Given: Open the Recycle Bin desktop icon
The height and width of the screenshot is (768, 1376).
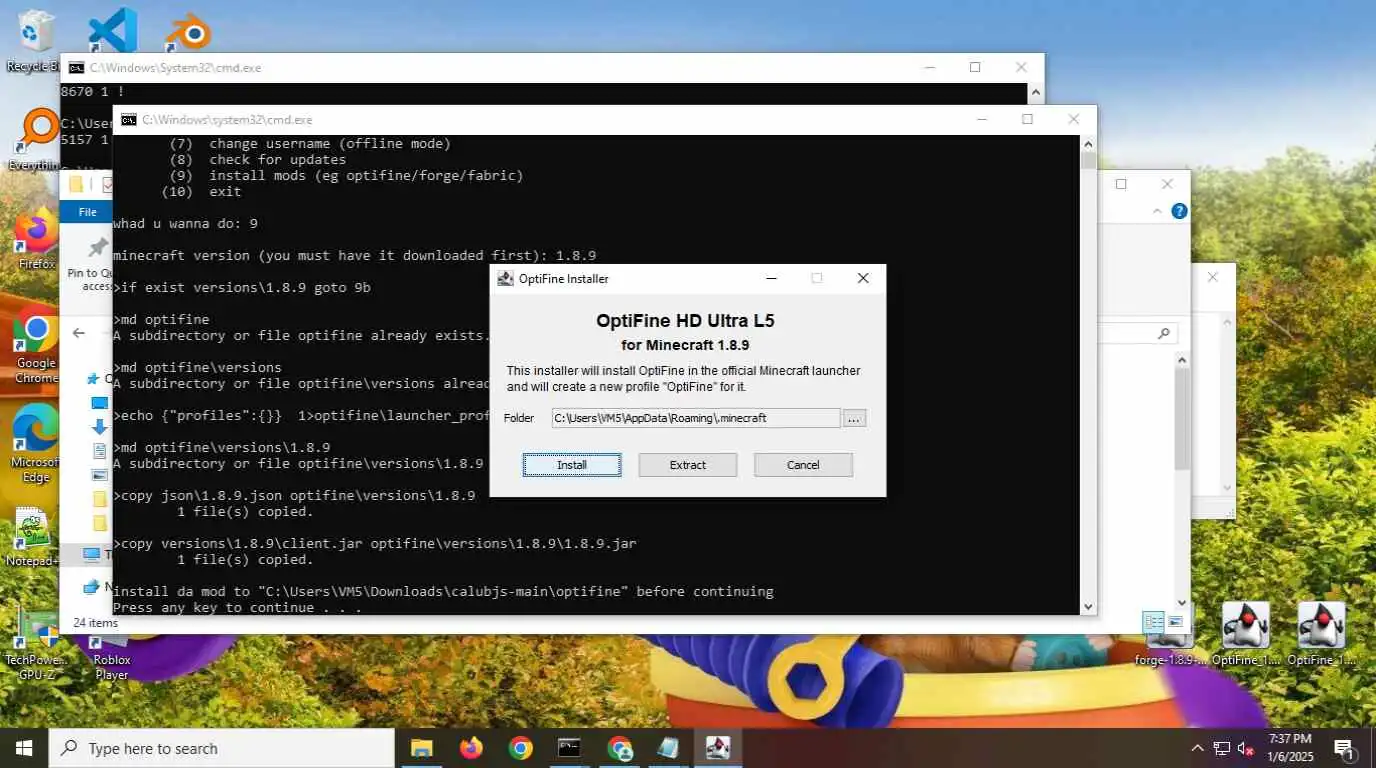Looking at the screenshot, I should 35,40.
